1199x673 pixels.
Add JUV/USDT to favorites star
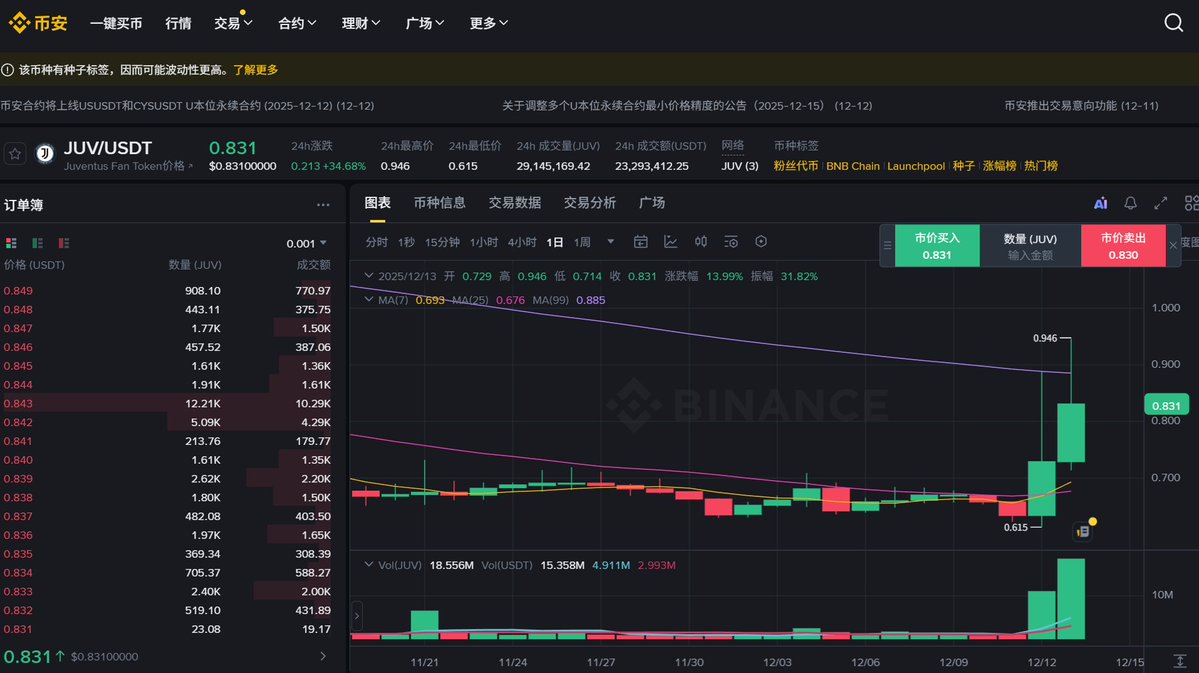pyautogui.click(x=15, y=154)
